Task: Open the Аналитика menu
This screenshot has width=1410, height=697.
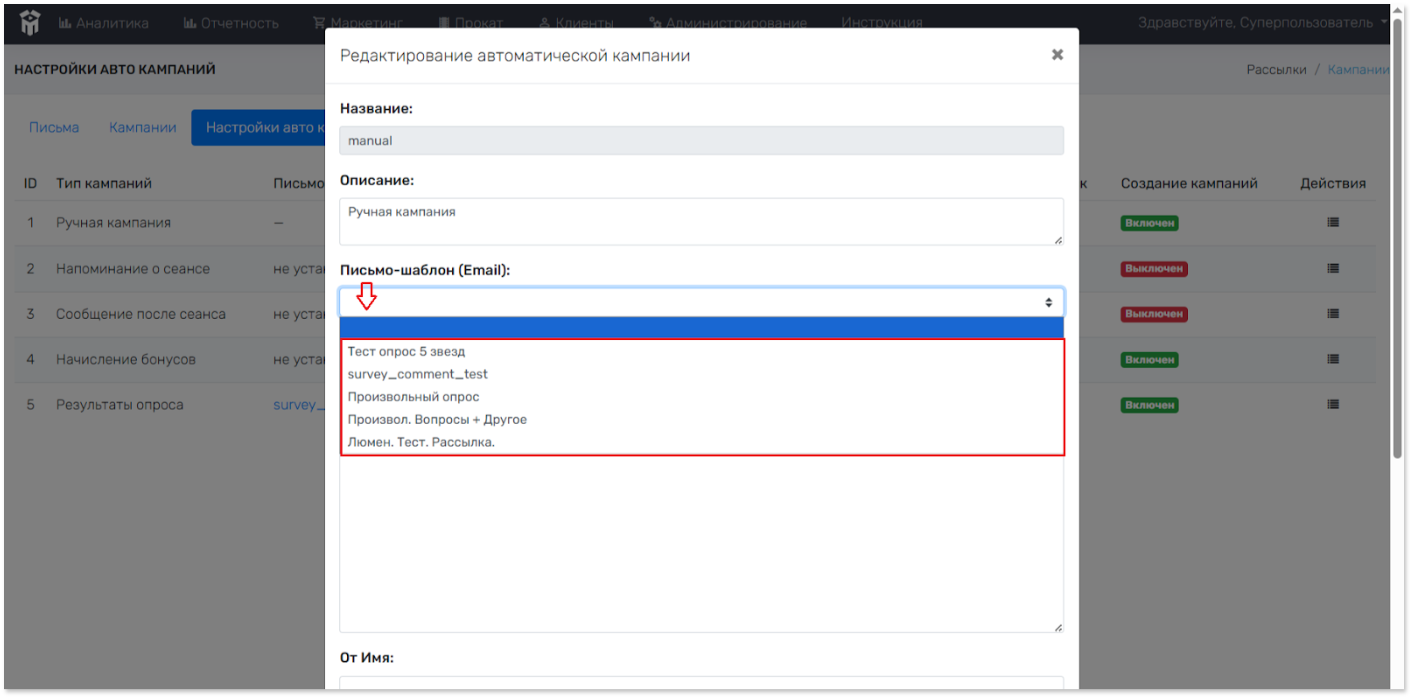Action: point(104,22)
